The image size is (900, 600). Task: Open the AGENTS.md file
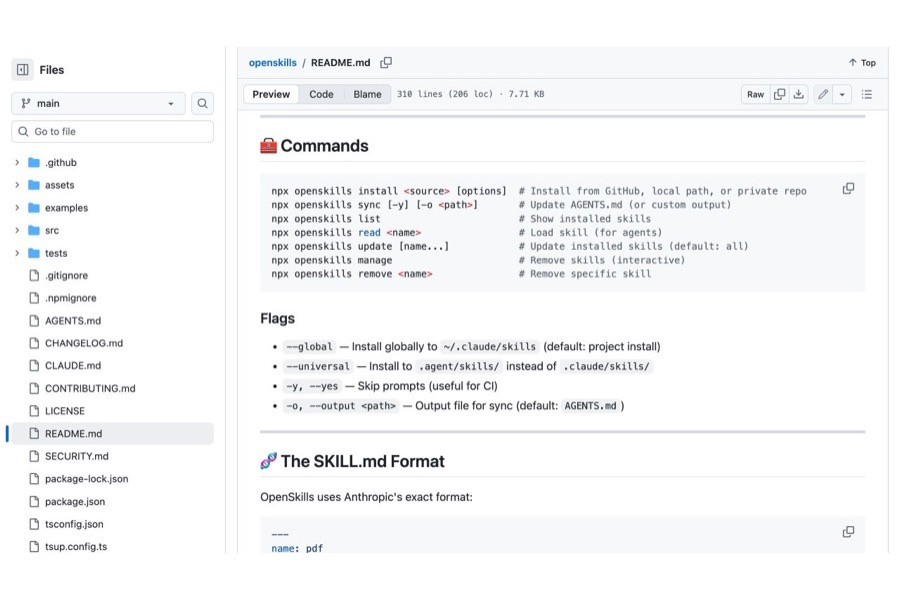tap(73, 321)
